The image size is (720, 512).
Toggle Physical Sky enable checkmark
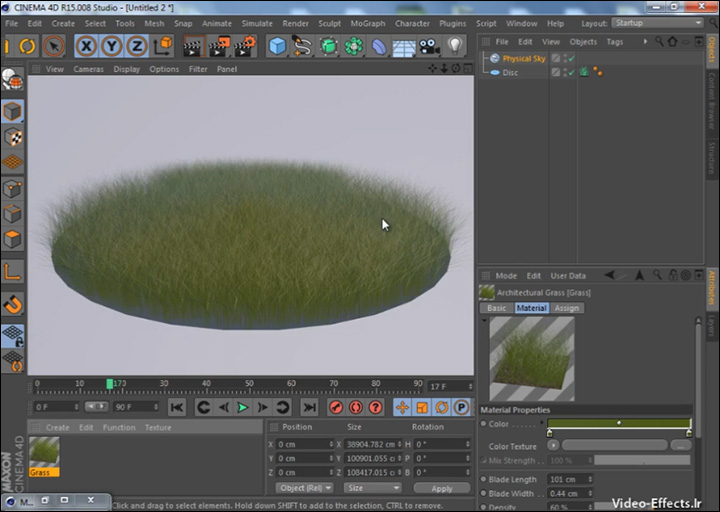coord(571,58)
